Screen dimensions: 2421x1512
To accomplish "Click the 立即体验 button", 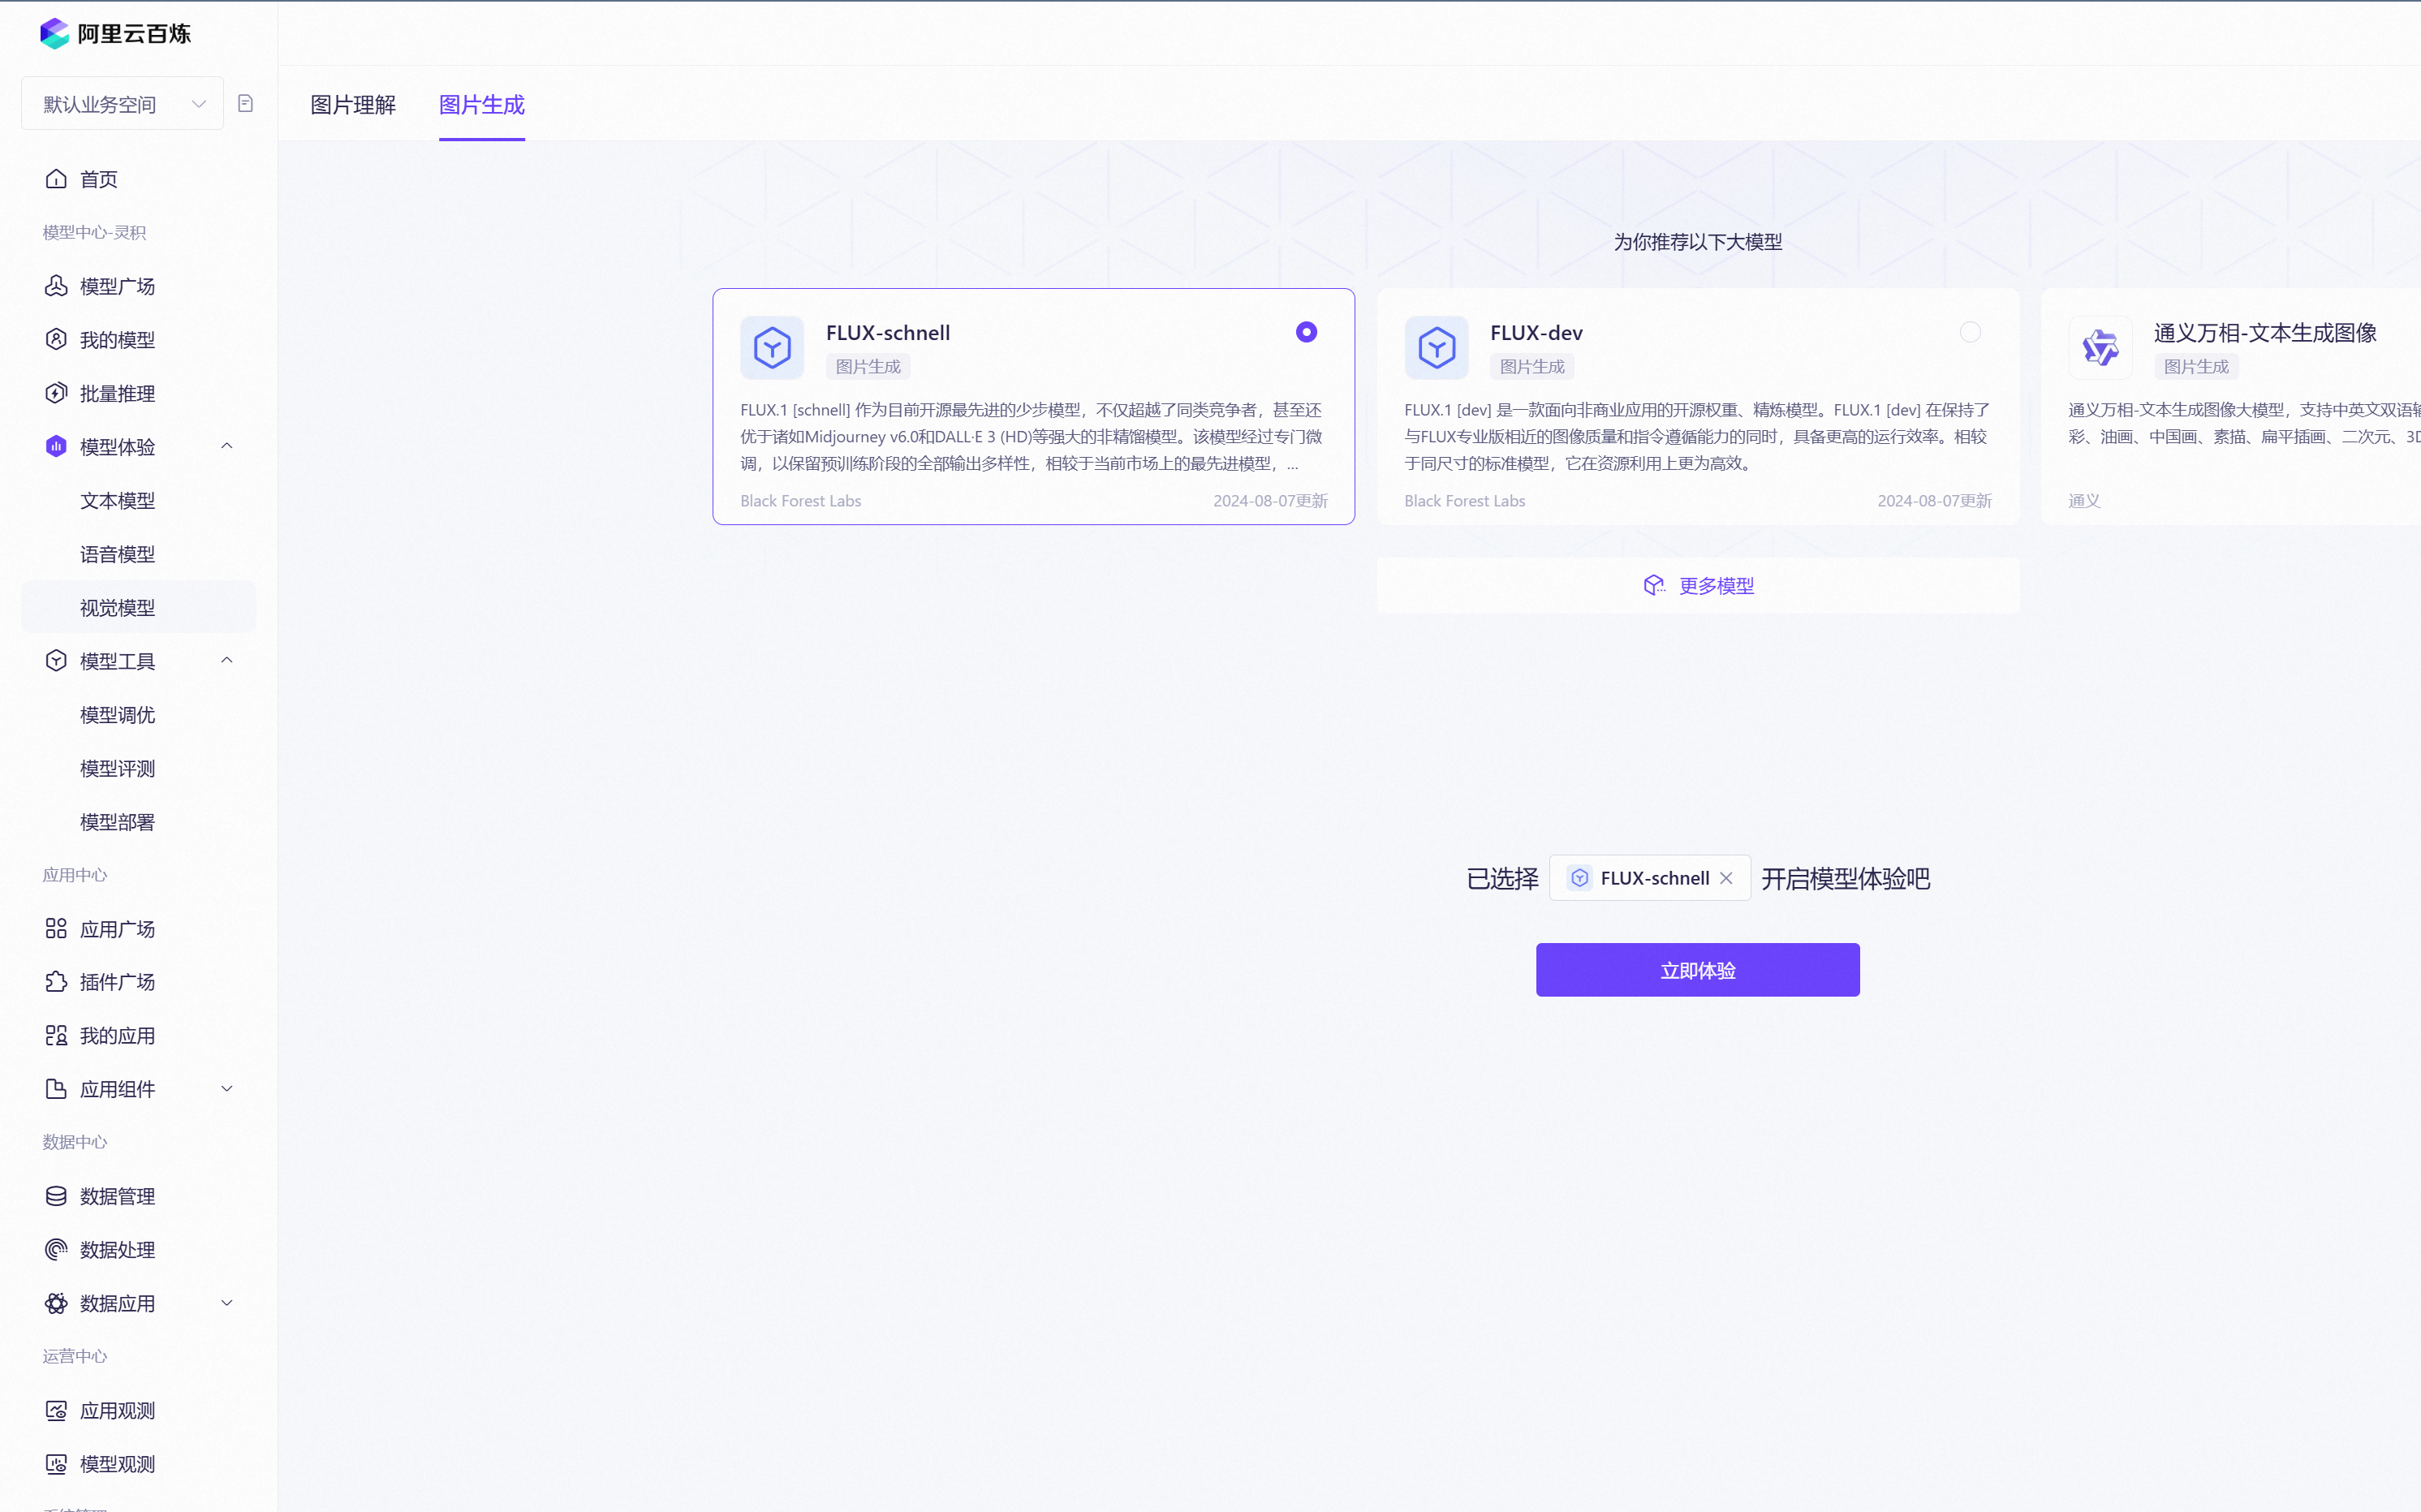I will tap(1697, 970).
